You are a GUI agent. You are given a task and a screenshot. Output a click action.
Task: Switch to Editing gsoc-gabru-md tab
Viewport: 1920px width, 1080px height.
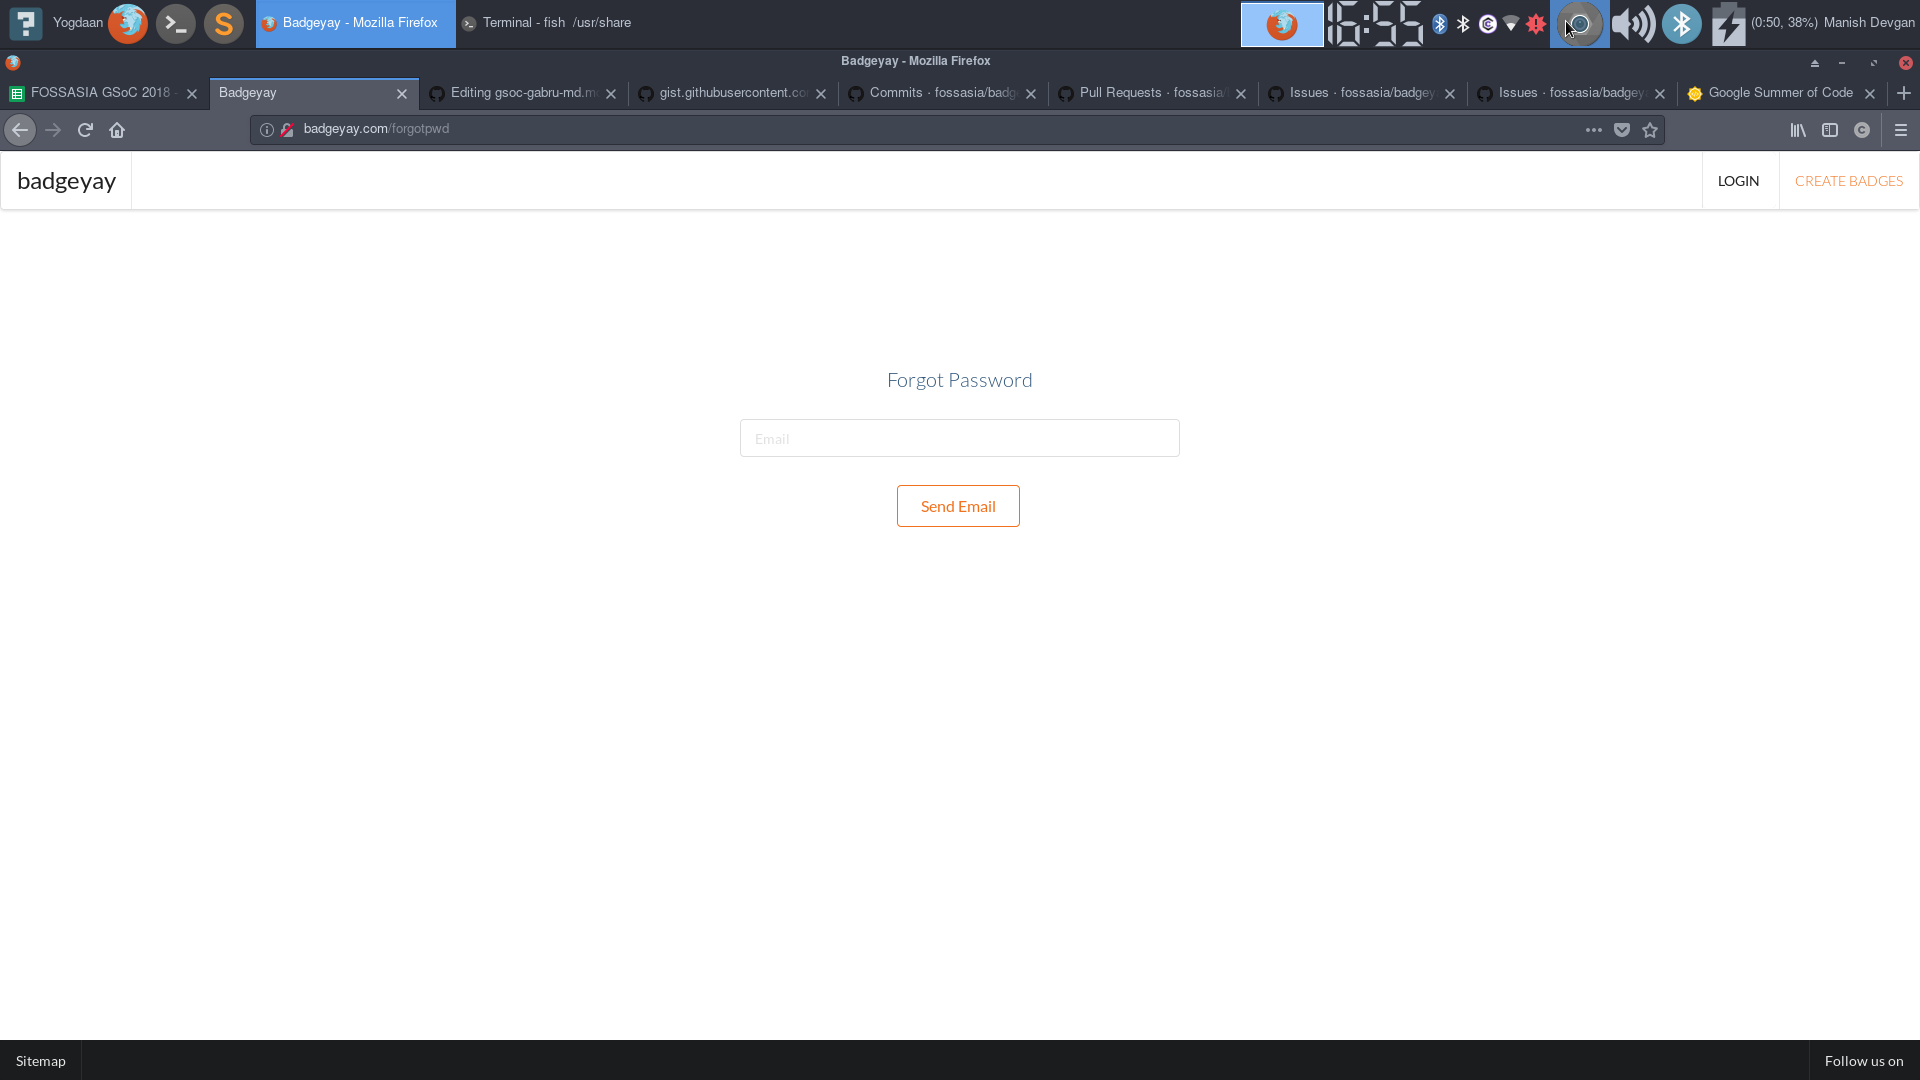coord(524,93)
